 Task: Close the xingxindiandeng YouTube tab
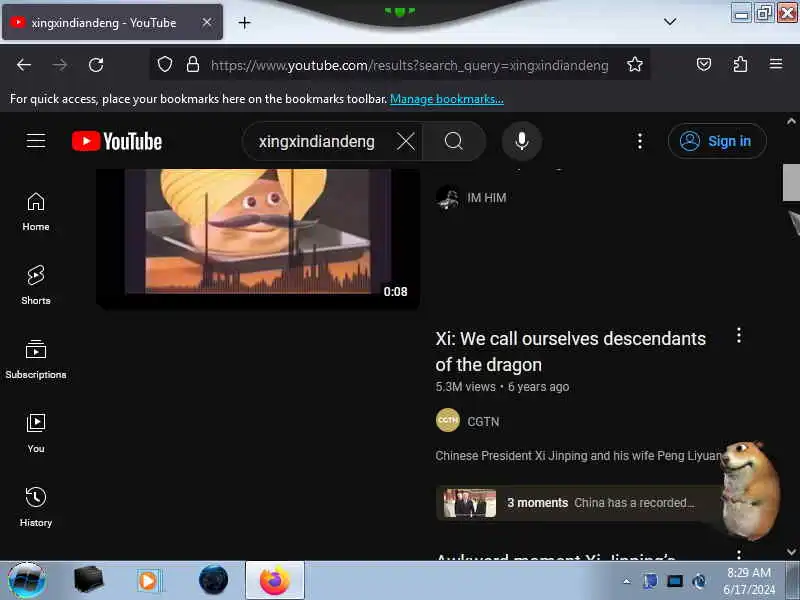click(x=207, y=22)
